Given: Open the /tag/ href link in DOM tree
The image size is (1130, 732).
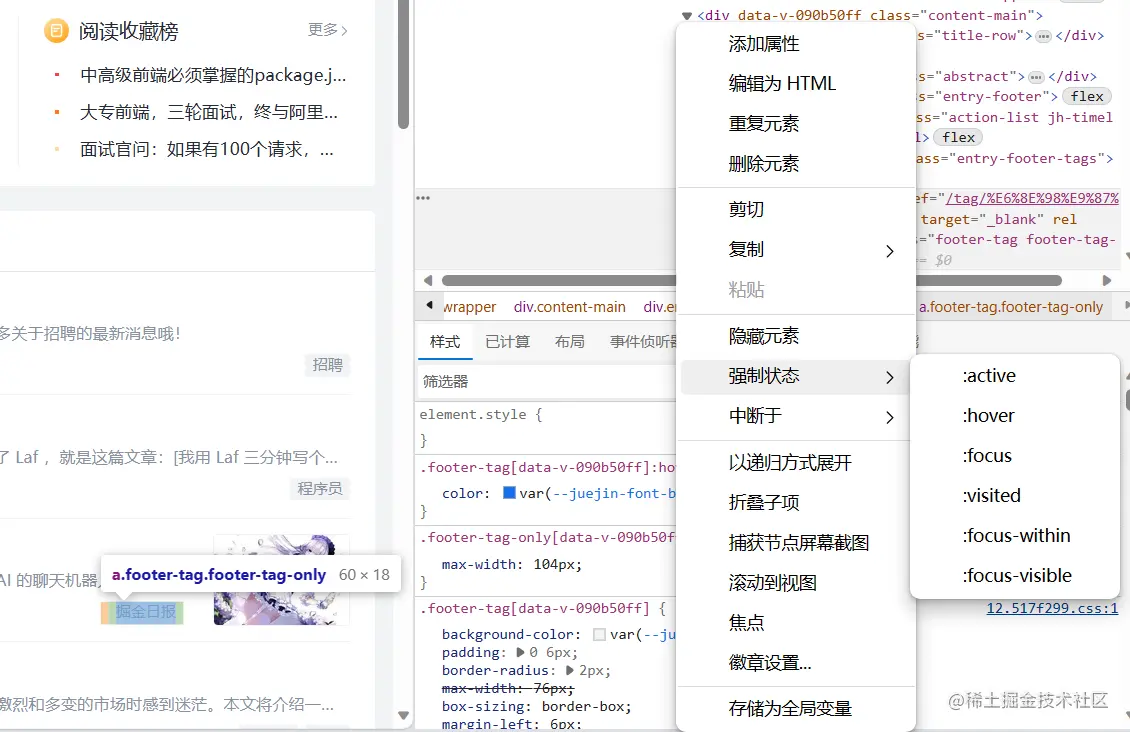Looking at the screenshot, I should coord(1032,198).
